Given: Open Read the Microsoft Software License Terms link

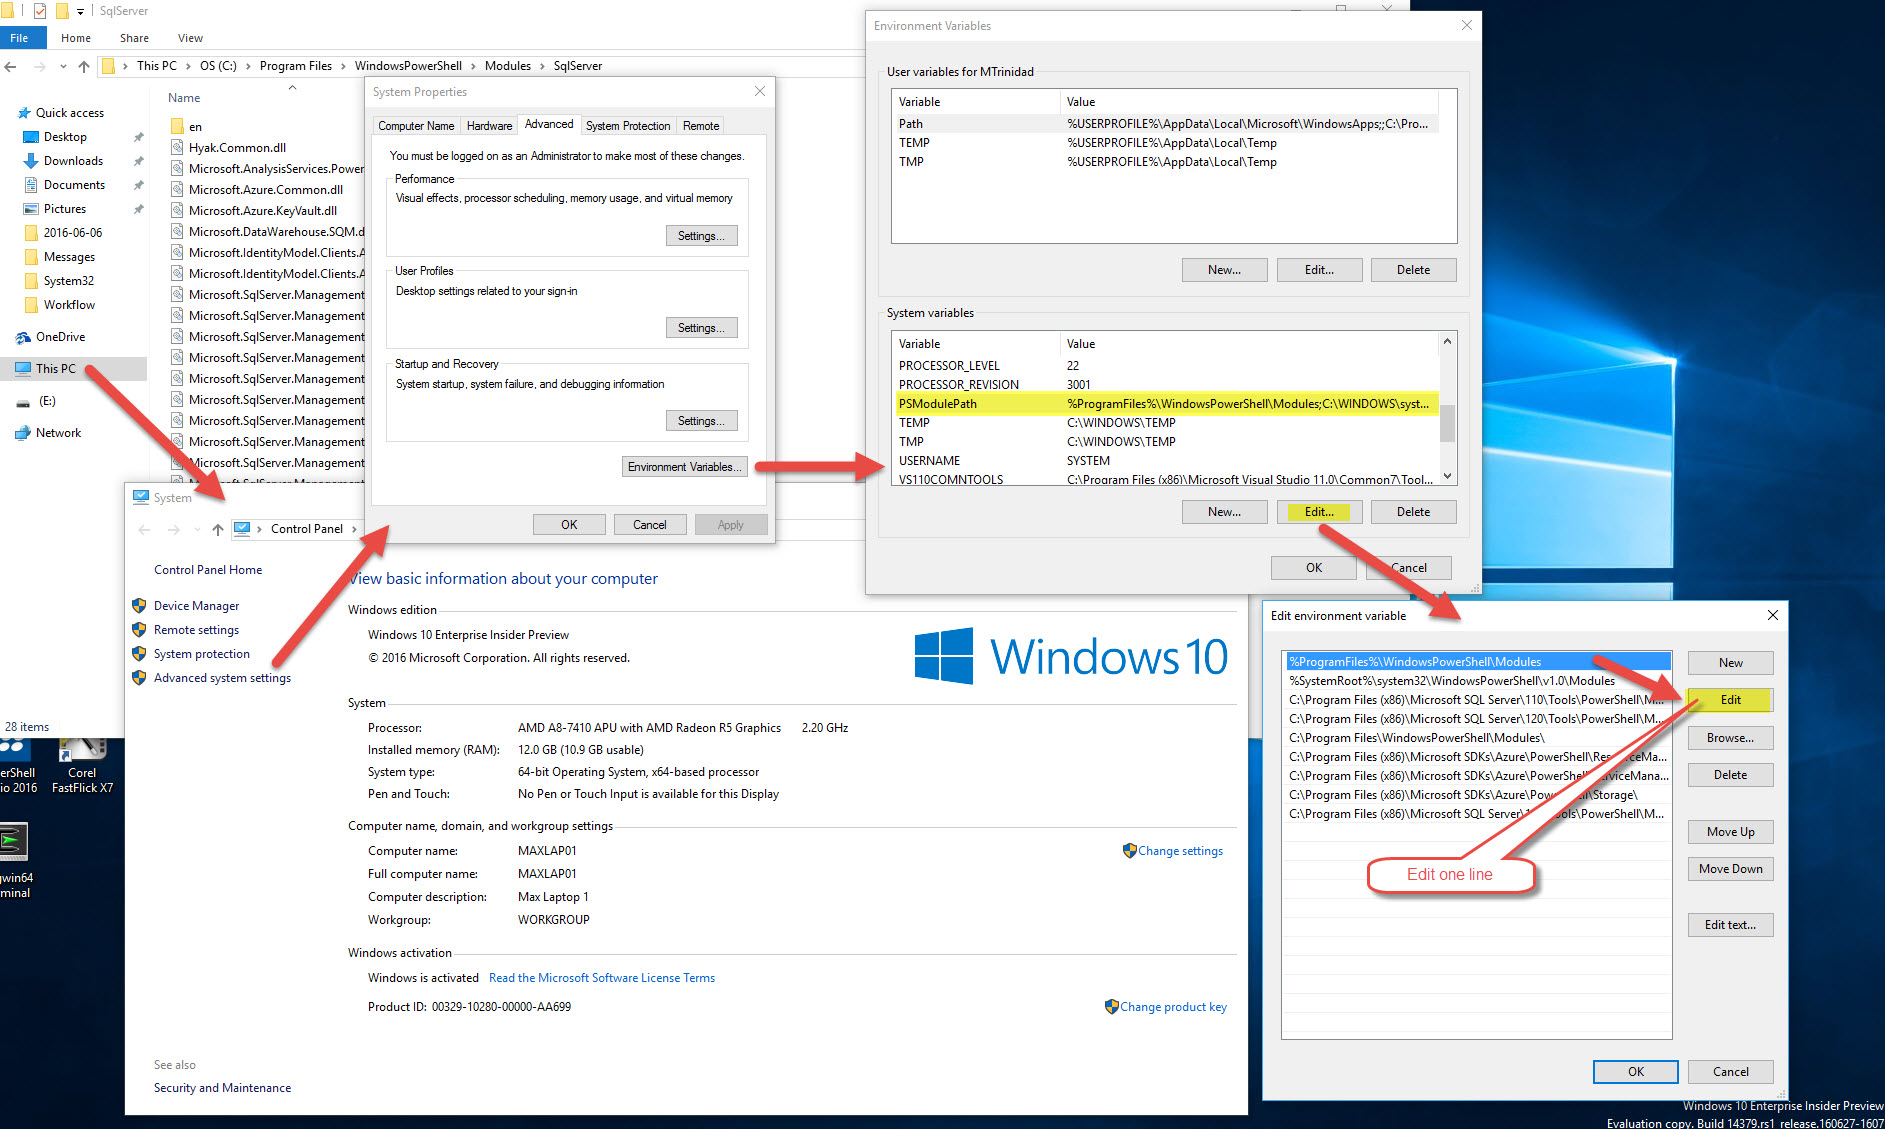Looking at the screenshot, I should click(x=602, y=978).
